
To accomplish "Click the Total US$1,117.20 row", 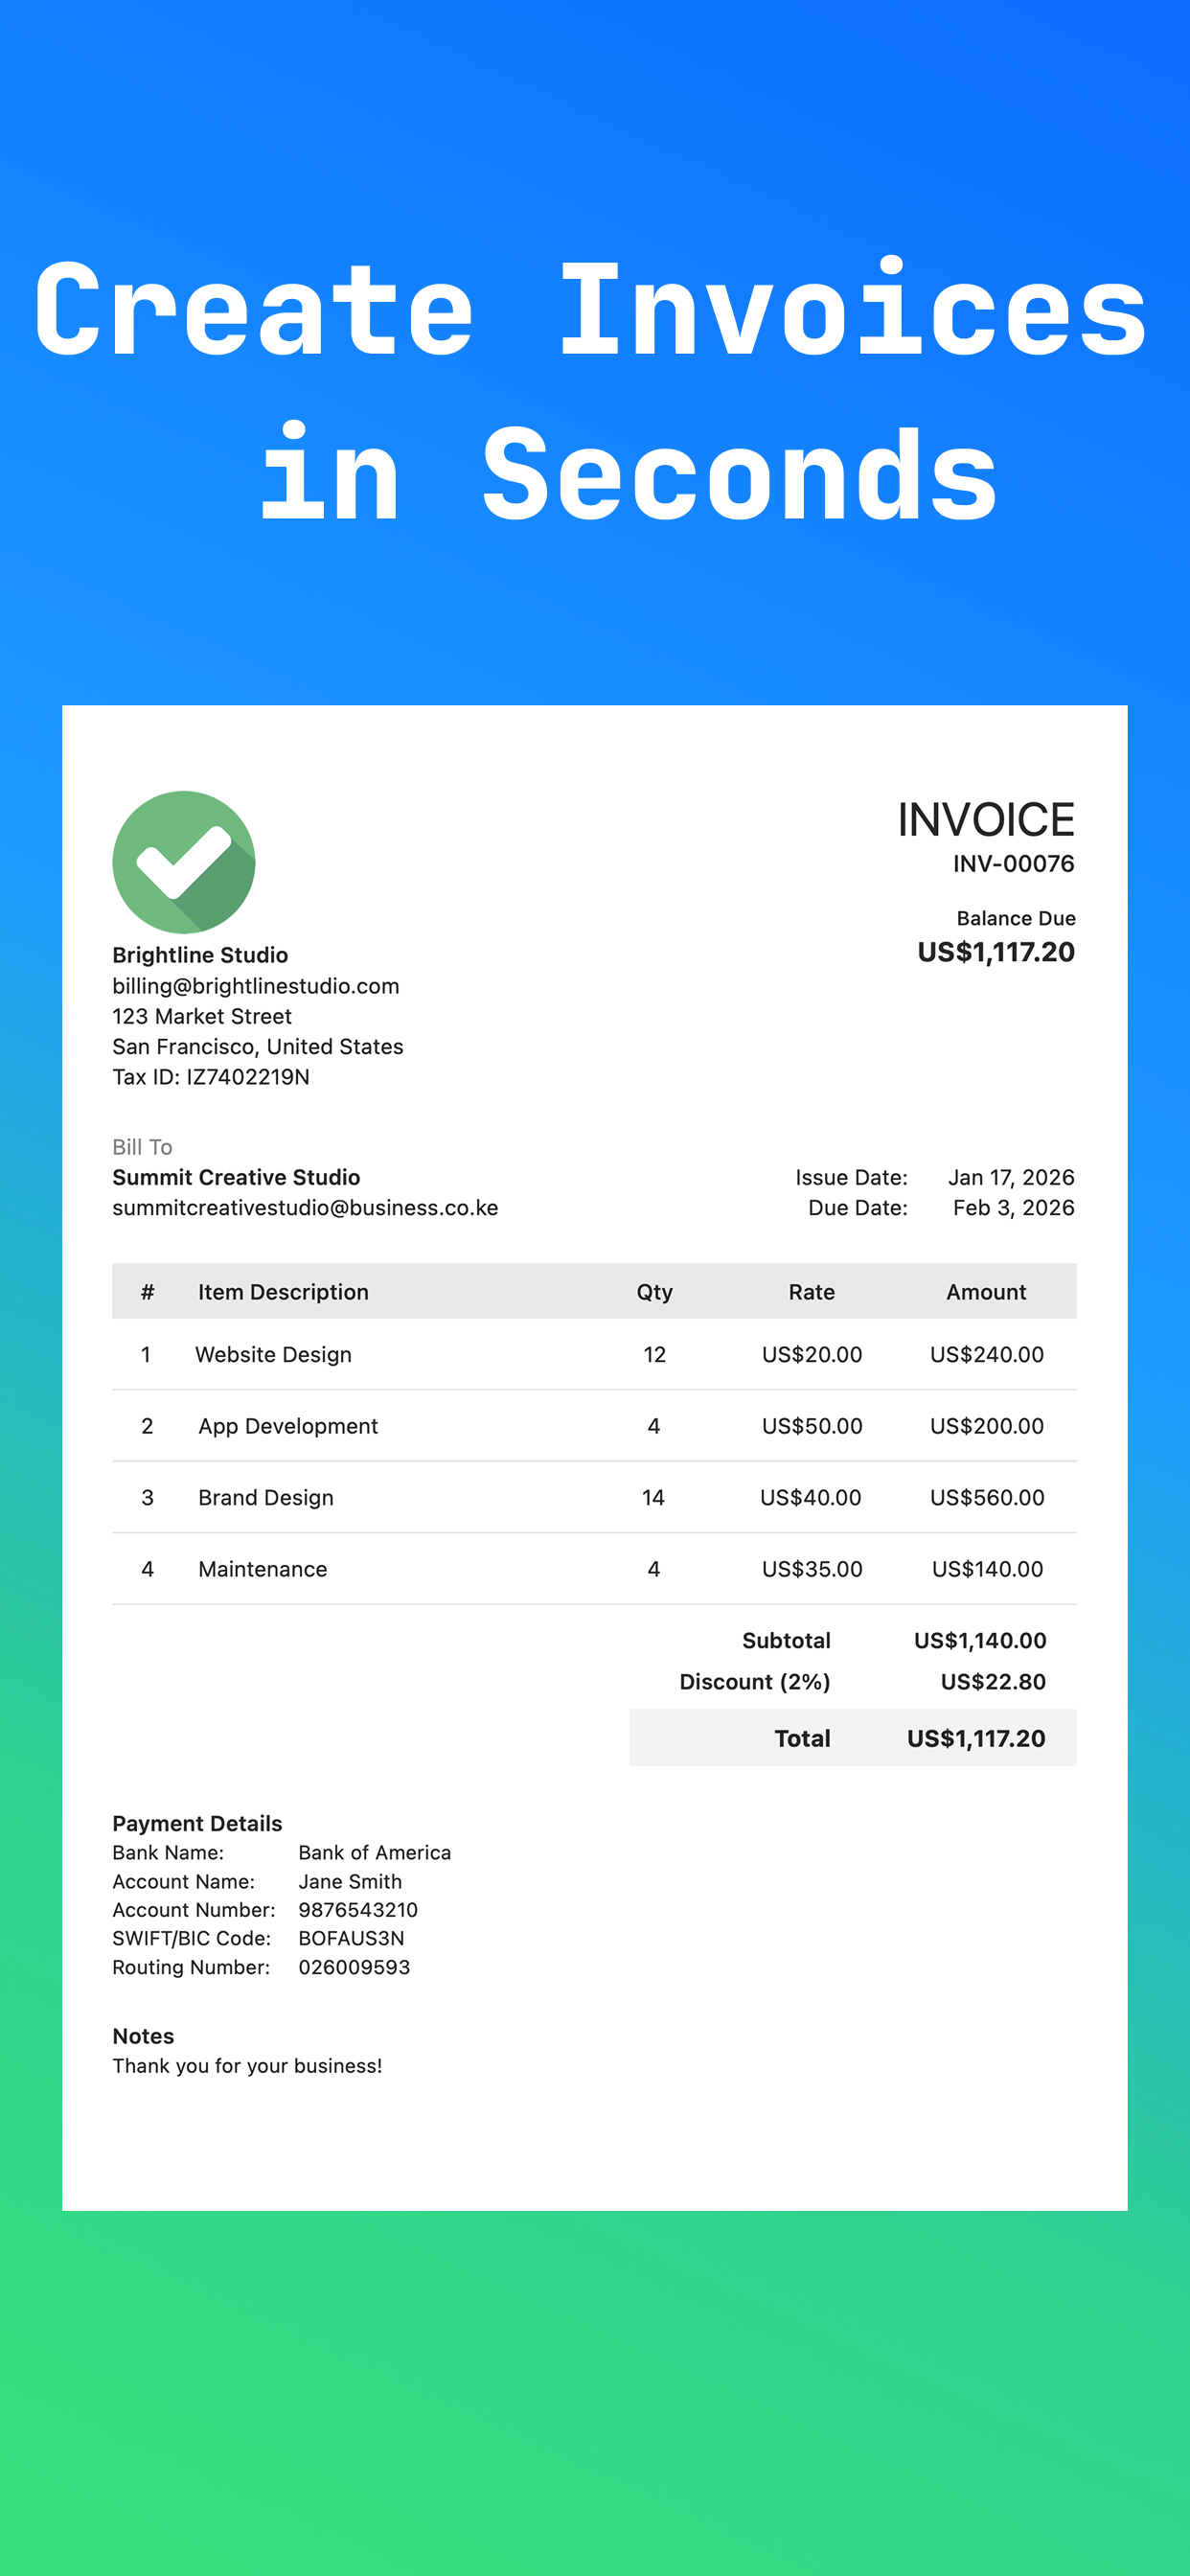I will point(853,1738).
